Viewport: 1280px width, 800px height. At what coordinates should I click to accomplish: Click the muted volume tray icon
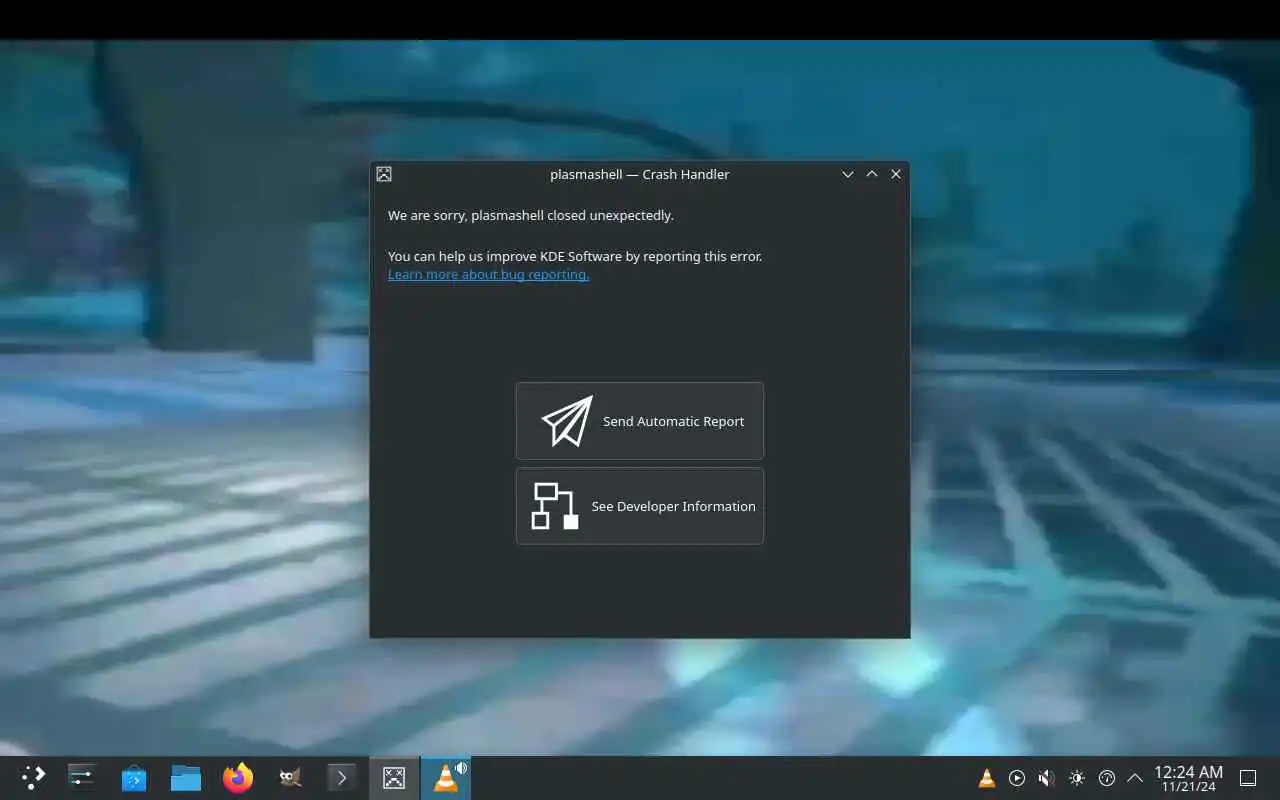point(1046,778)
